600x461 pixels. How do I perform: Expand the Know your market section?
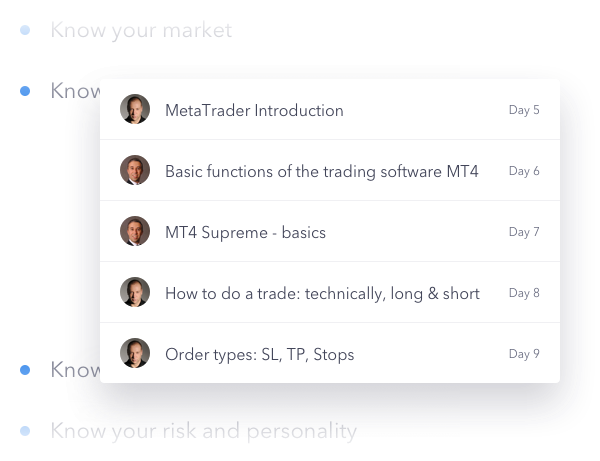pos(141,30)
